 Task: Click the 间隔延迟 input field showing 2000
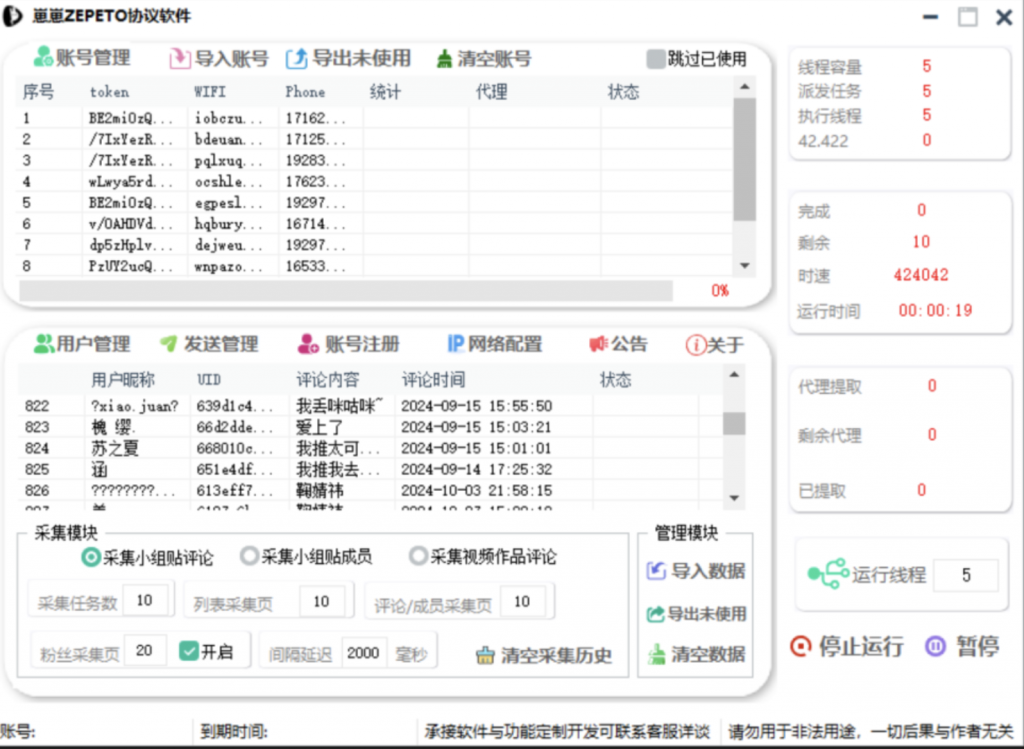[x=363, y=652]
